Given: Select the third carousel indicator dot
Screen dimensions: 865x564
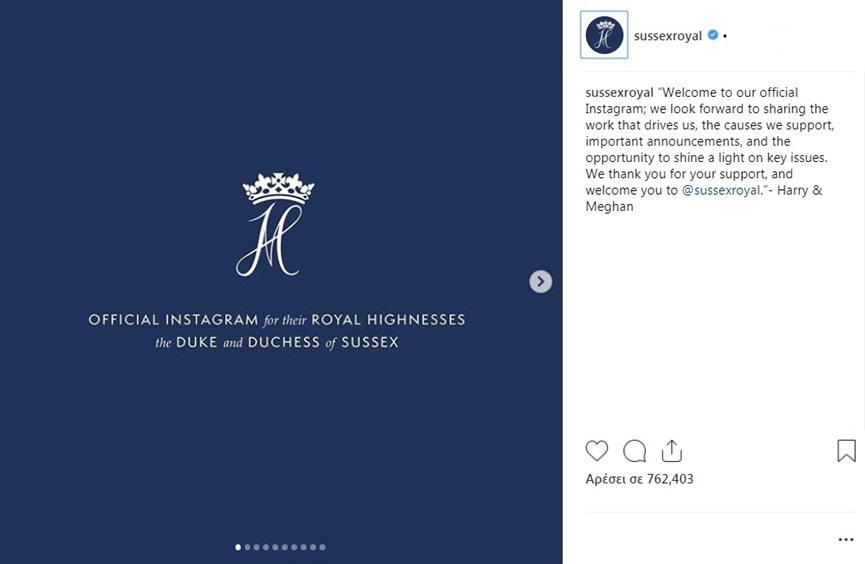Looking at the screenshot, I should [257, 547].
